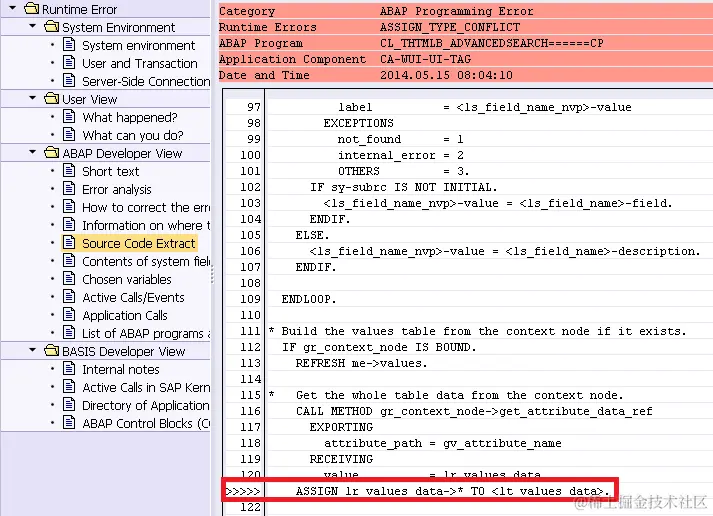Click the User View folder icon

51,98
